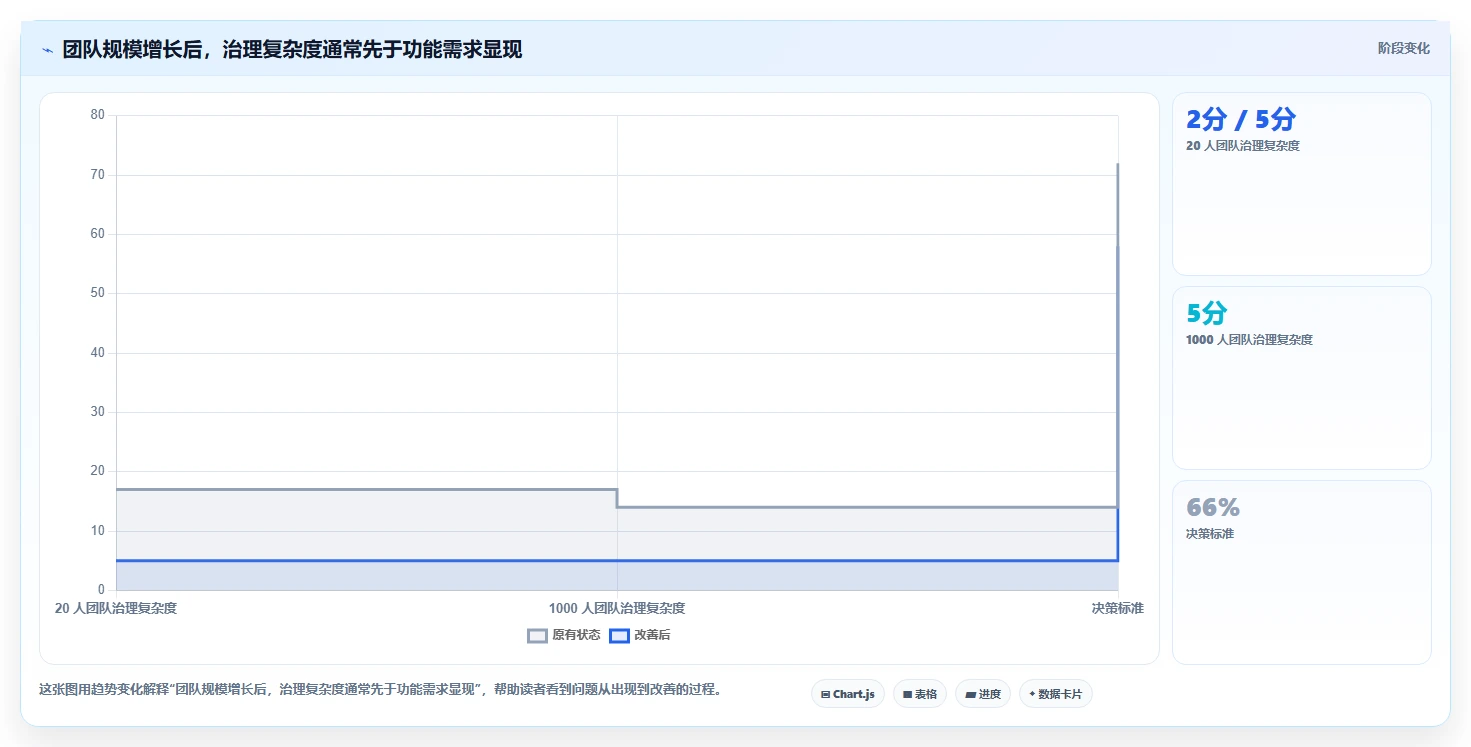
Task: Select the Chart.js tag
Action: (x=847, y=694)
